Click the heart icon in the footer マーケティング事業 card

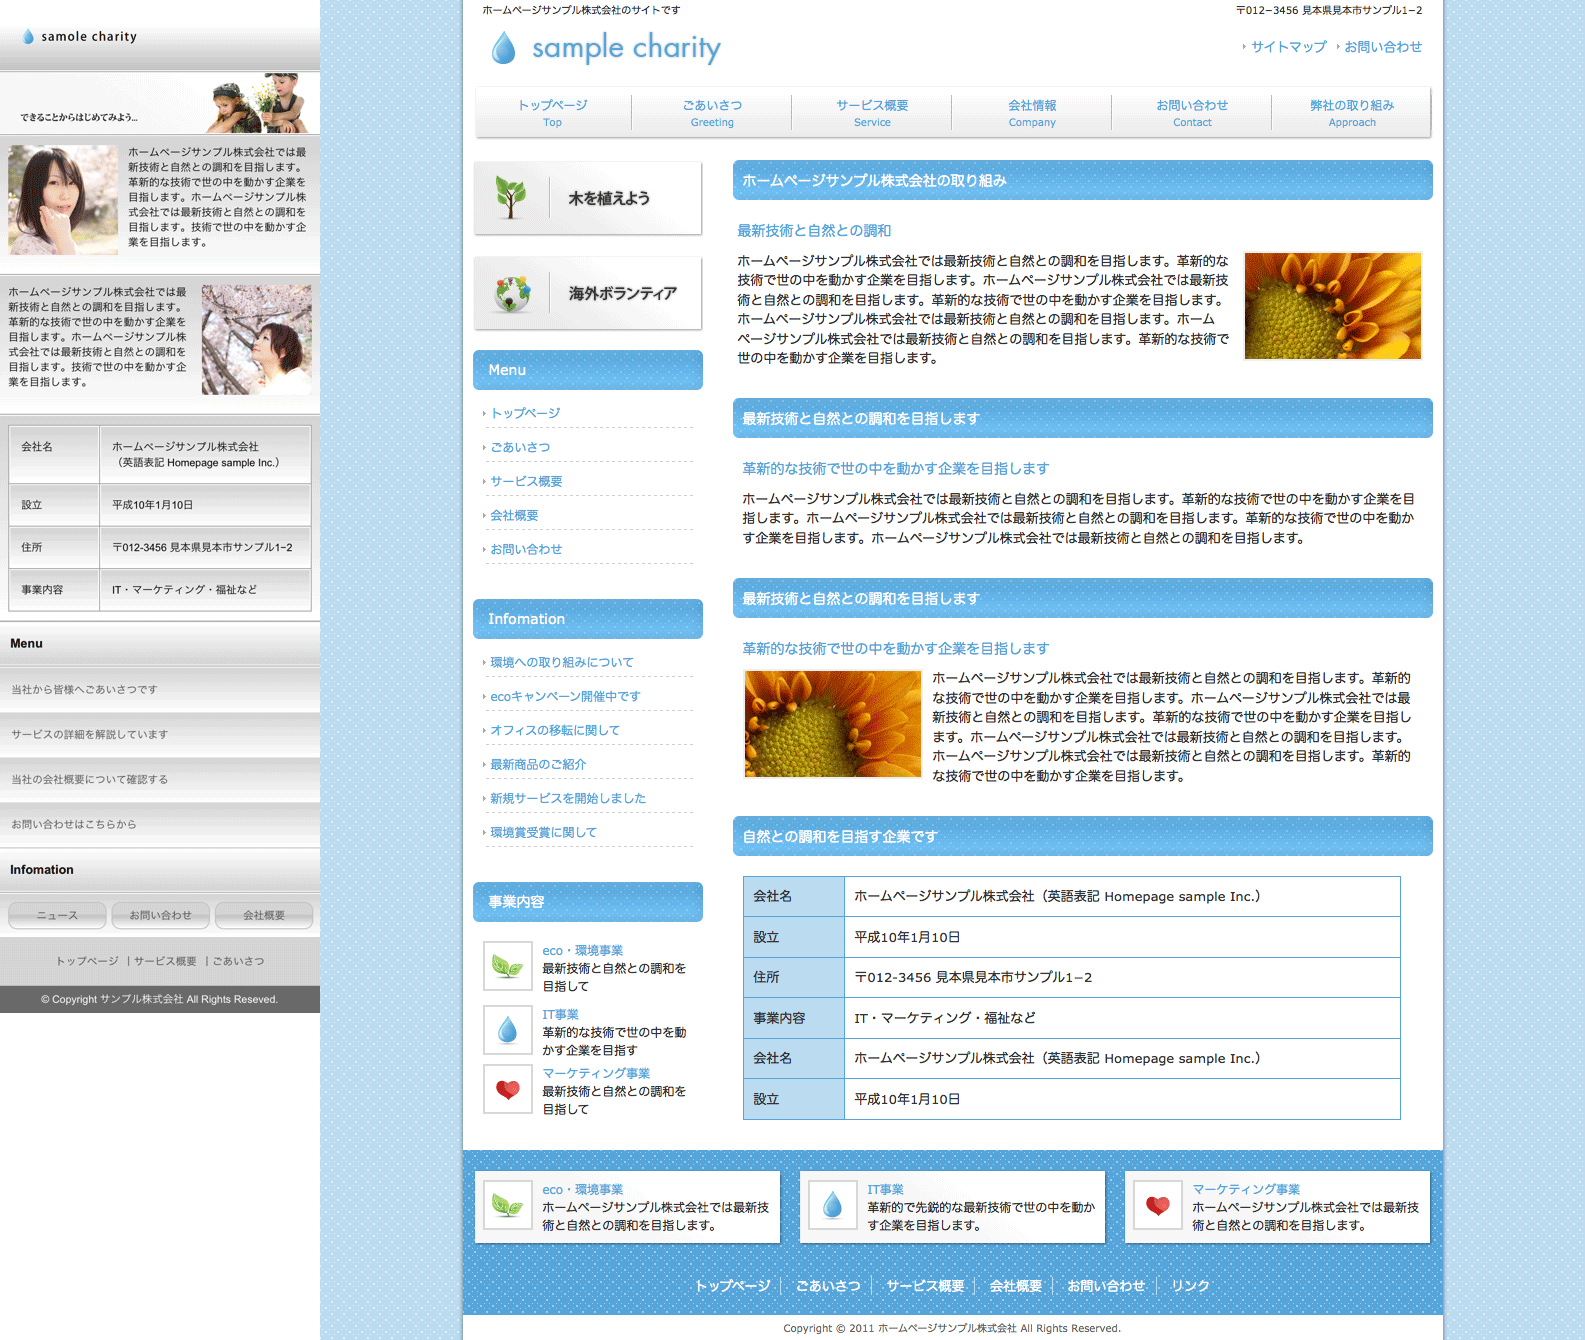pyautogui.click(x=1158, y=1206)
